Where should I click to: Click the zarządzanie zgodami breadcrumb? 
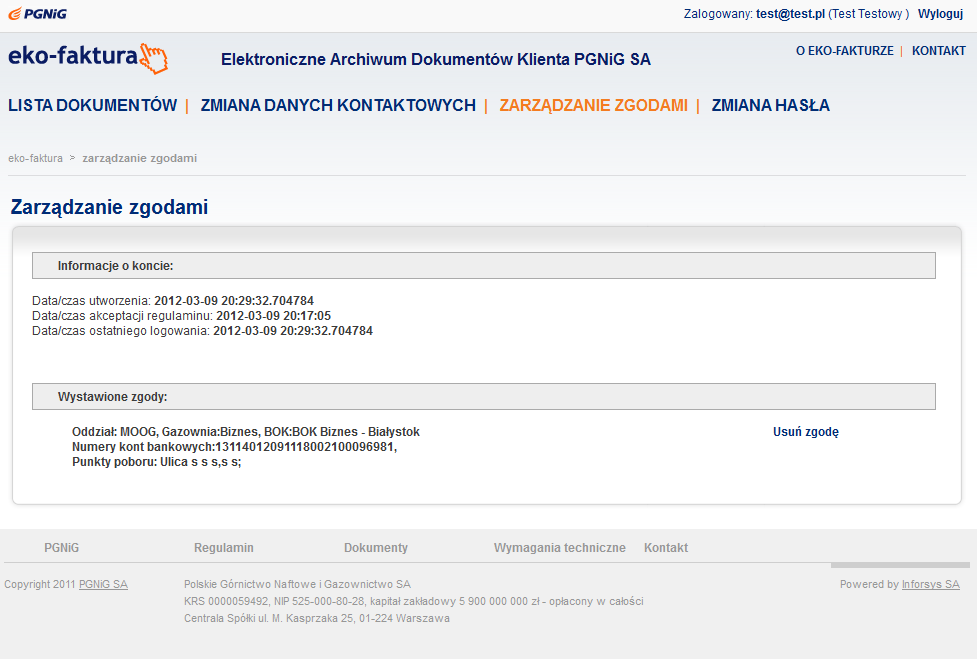pyautogui.click(x=140, y=158)
